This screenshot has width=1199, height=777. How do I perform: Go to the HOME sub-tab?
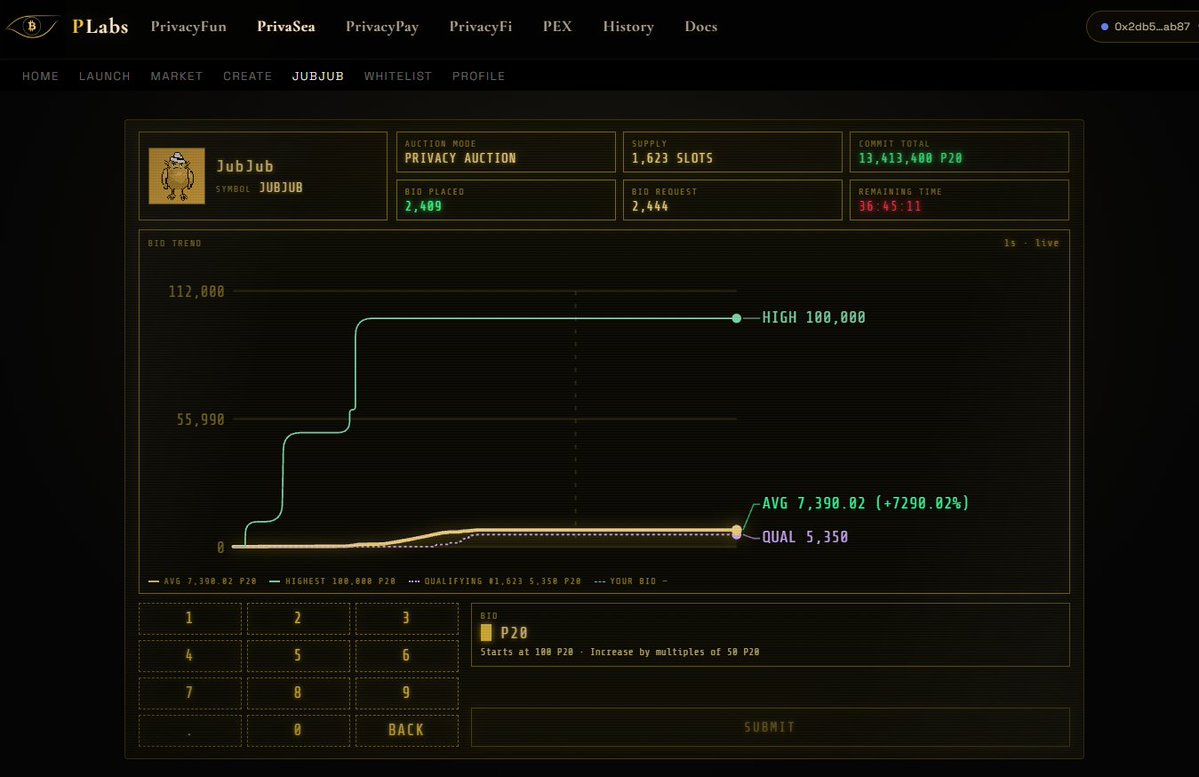click(41, 76)
